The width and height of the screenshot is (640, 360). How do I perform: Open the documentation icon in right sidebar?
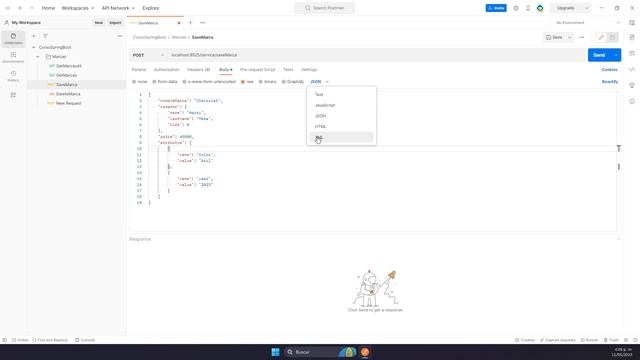632,37
